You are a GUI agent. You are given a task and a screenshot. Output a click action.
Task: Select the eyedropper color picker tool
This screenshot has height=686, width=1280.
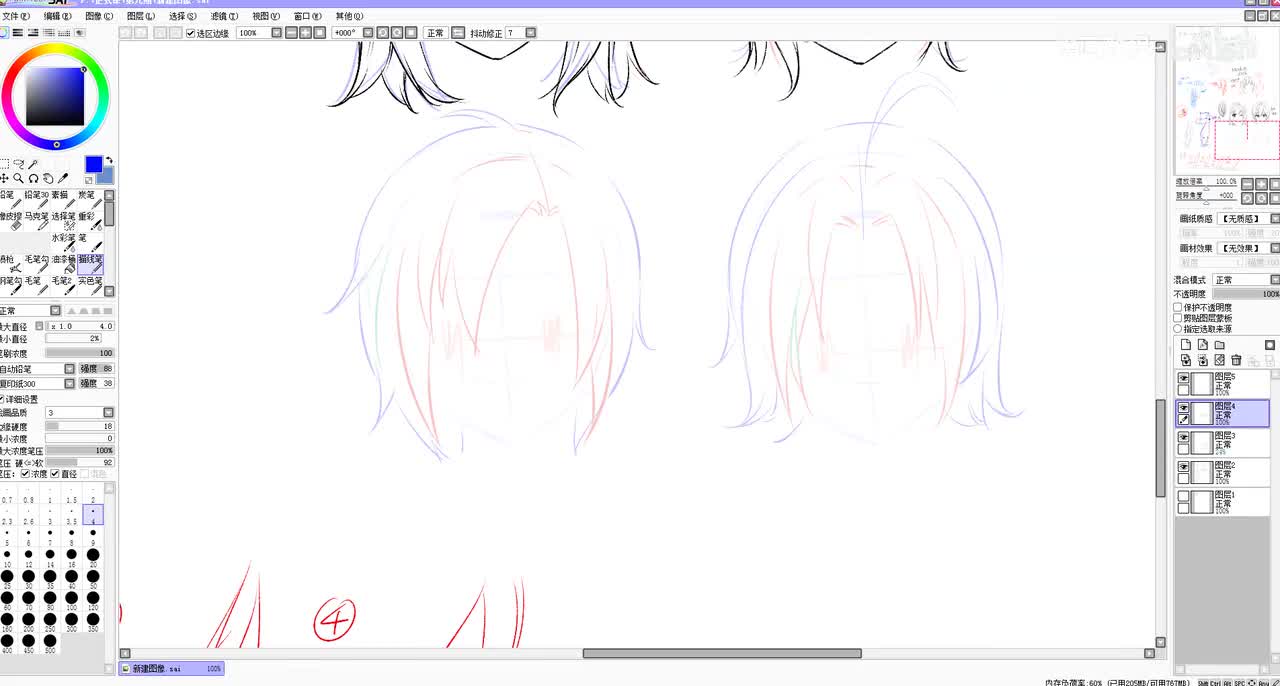62,178
